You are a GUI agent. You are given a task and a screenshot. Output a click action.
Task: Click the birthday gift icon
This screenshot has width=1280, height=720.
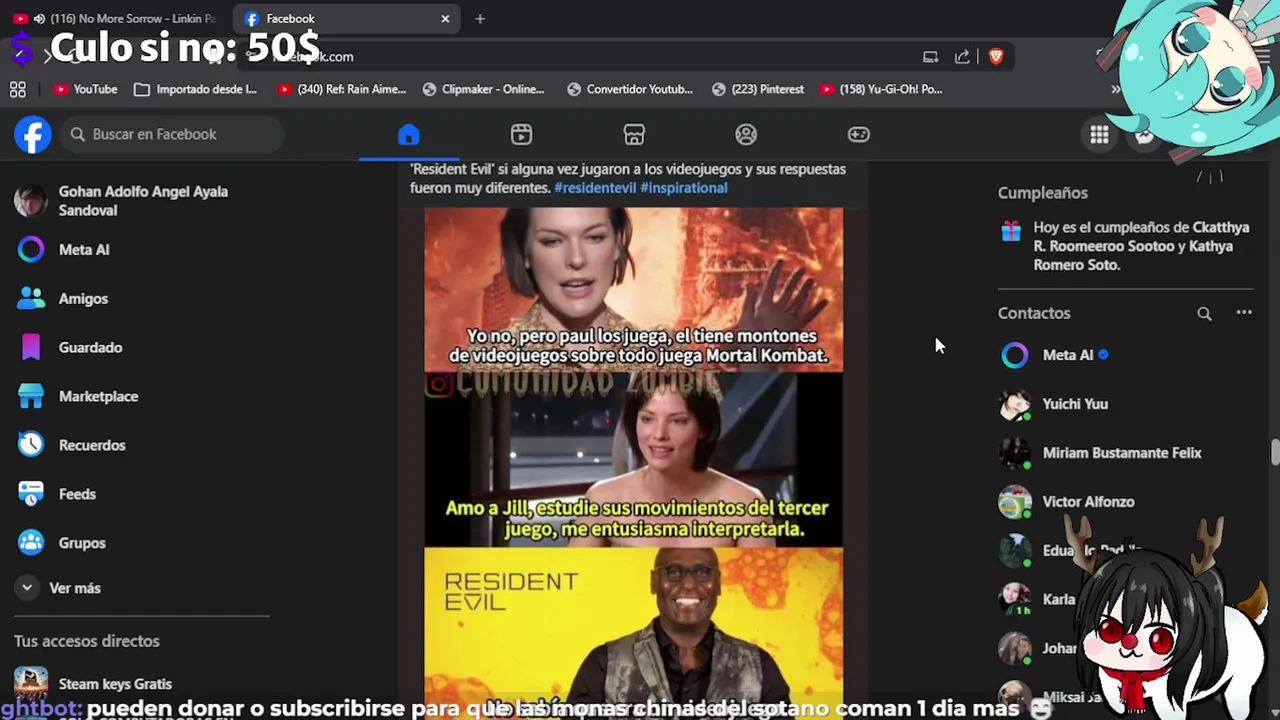(x=1011, y=231)
